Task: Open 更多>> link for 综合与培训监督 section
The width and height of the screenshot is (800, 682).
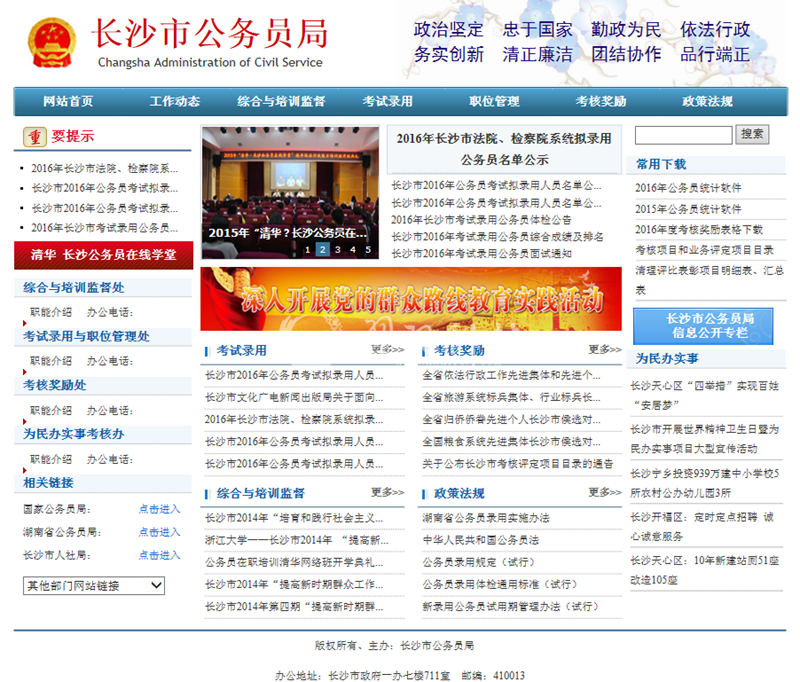Action: click(x=388, y=492)
